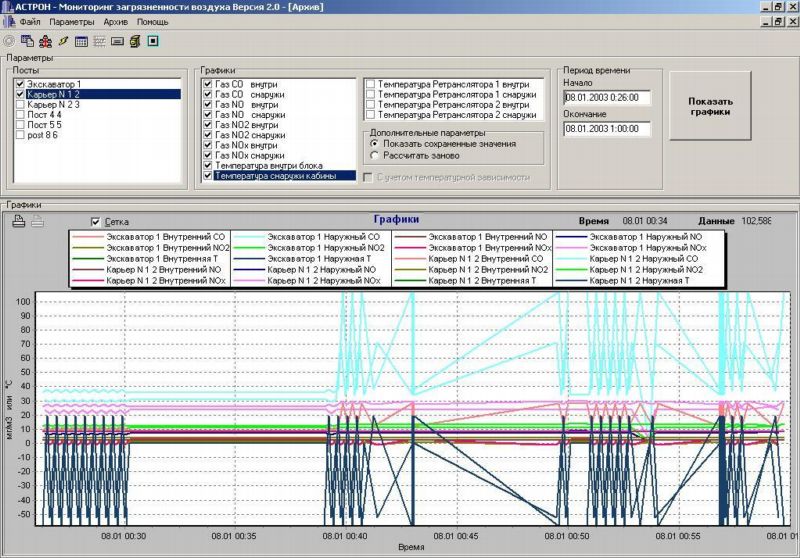Check Температура Ретранслятора 1 внутри

click(370, 85)
